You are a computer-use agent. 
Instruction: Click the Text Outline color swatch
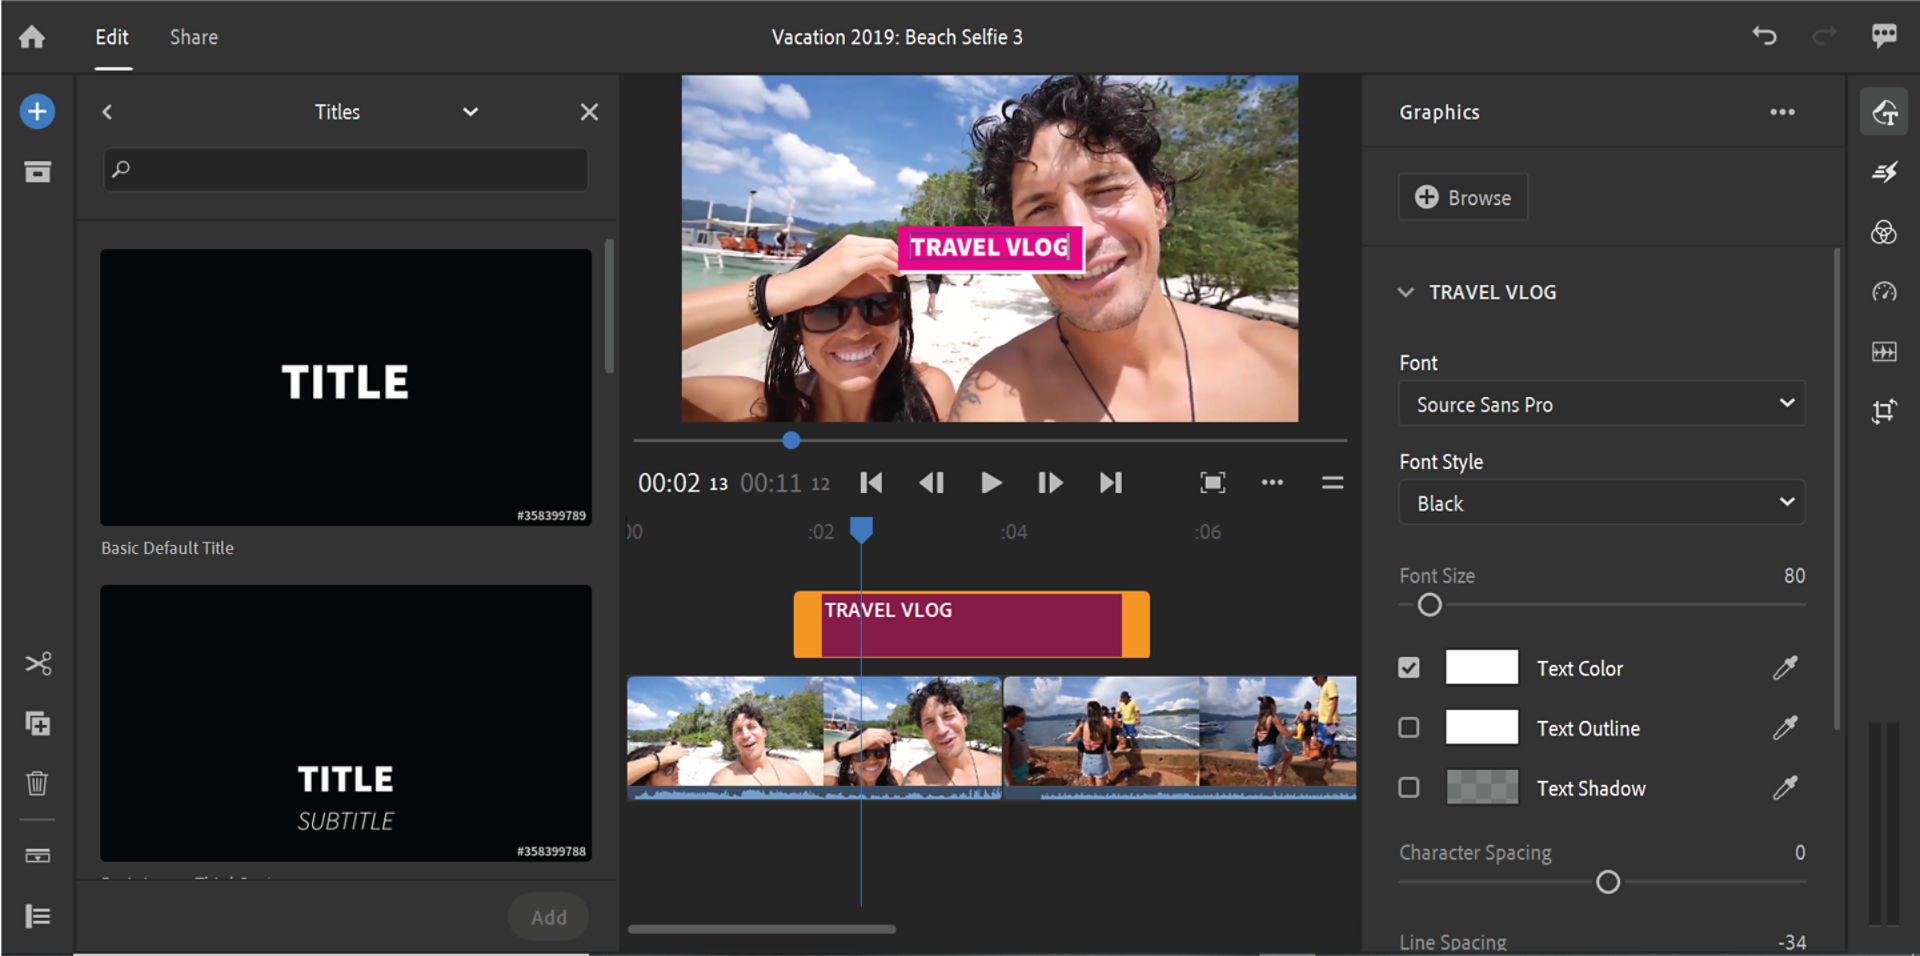pyautogui.click(x=1481, y=728)
